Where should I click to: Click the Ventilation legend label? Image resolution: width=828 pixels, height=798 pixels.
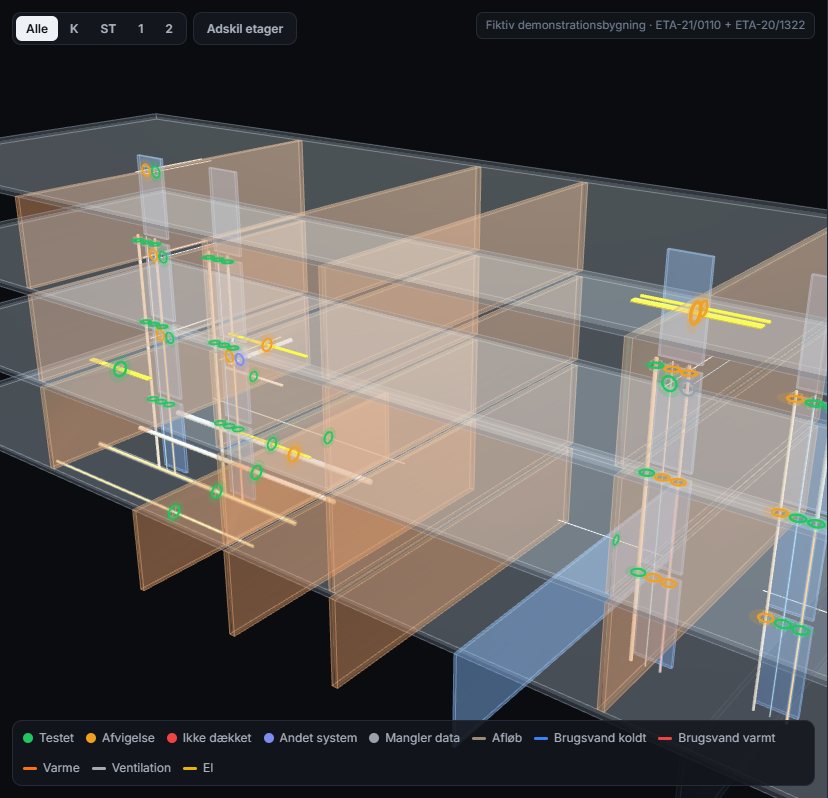141,768
